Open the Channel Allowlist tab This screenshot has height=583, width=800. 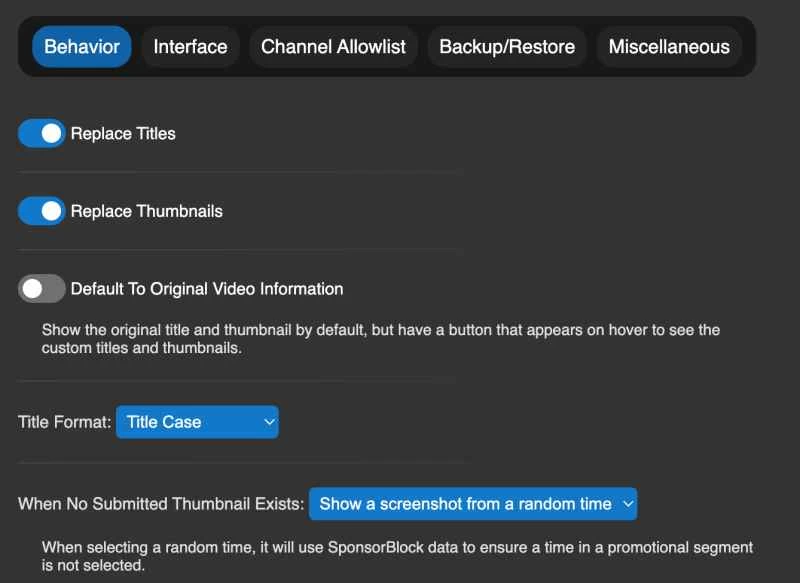(x=333, y=46)
